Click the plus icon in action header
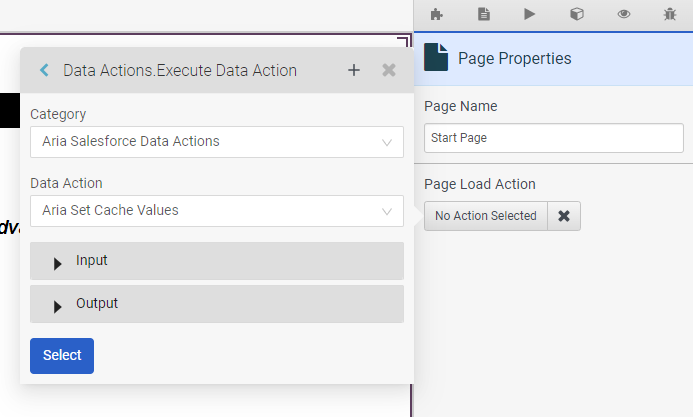 pyautogui.click(x=353, y=70)
